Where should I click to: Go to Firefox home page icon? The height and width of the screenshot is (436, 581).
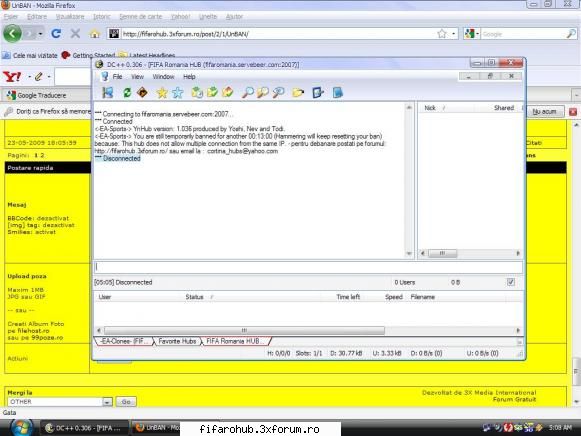(x=95, y=34)
